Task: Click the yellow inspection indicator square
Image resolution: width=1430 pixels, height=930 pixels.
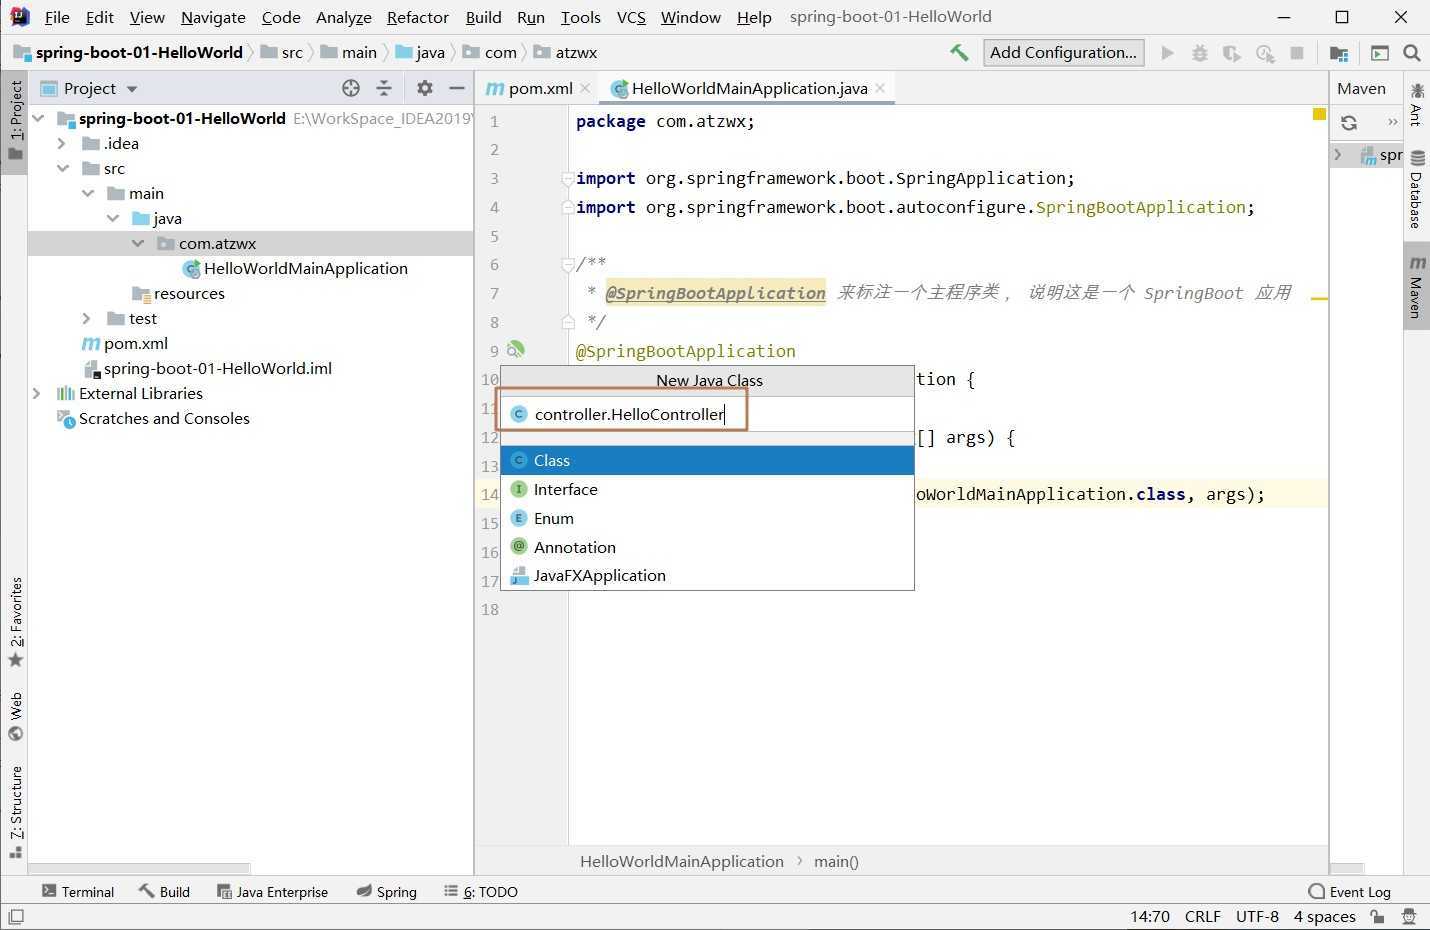Action: pyautogui.click(x=1319, y=115)
